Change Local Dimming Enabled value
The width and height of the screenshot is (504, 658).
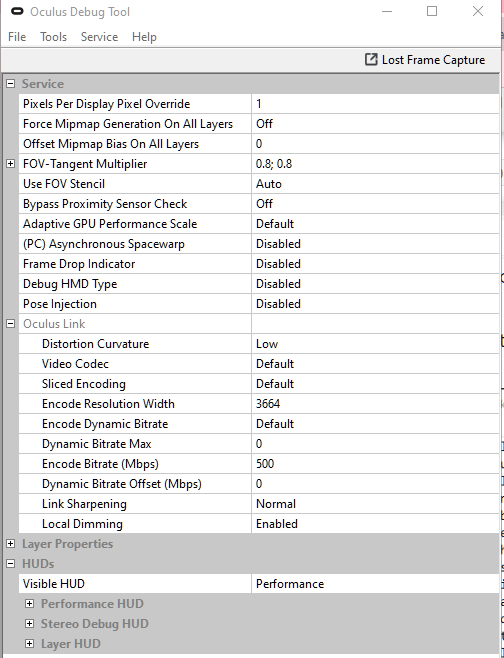coord(375,524)
